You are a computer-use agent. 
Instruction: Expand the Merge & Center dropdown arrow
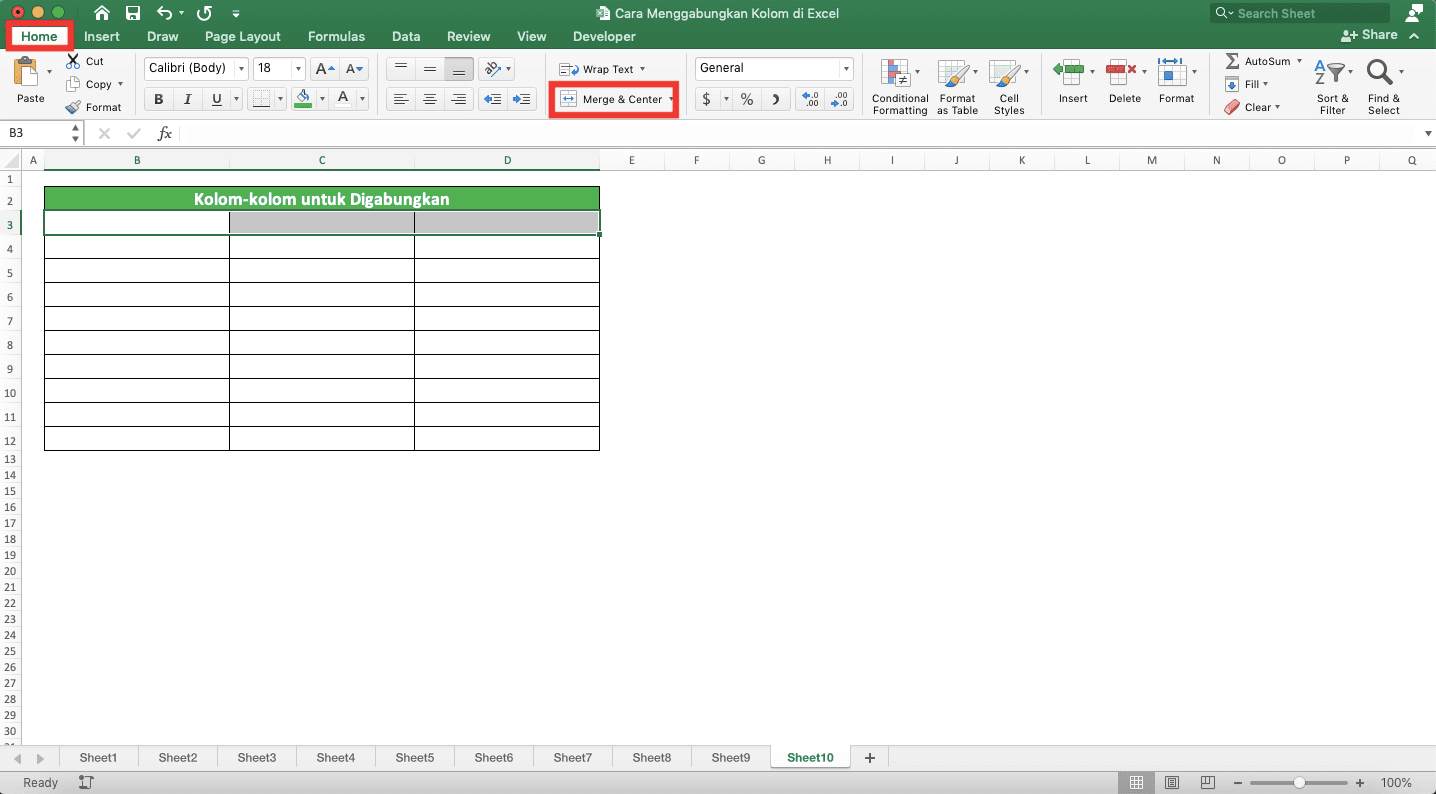pos(672,99)
